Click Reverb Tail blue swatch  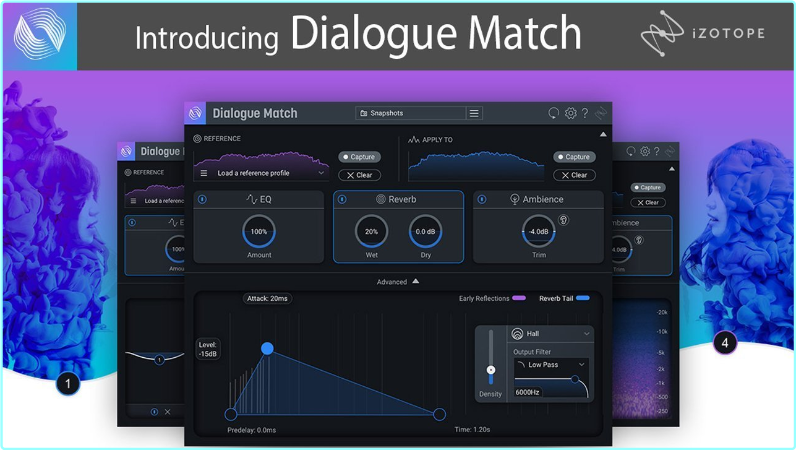(x=583, y=298)
